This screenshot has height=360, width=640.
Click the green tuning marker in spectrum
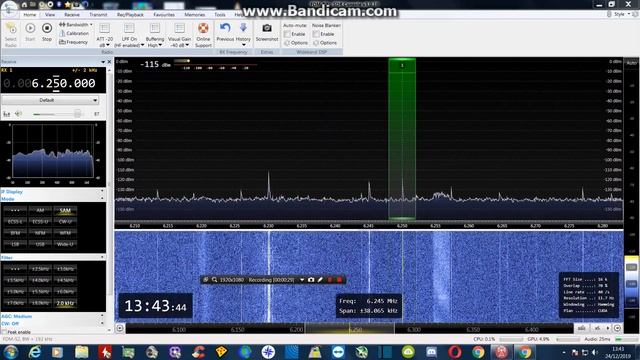pyautogui.click(x=402, y=139)
